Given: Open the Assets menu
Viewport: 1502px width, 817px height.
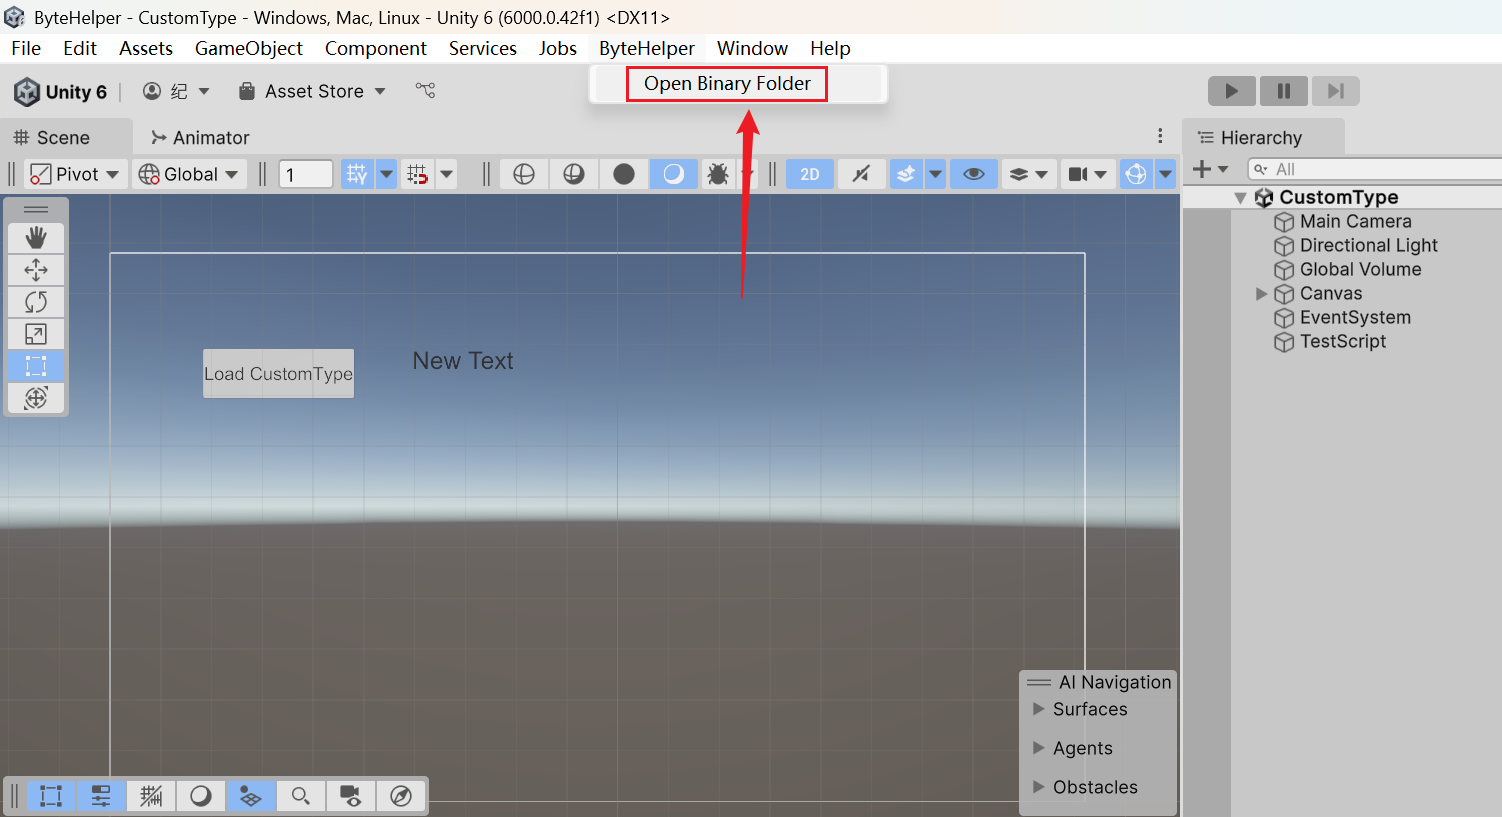Looking at the screenshot, I should 146,48.
